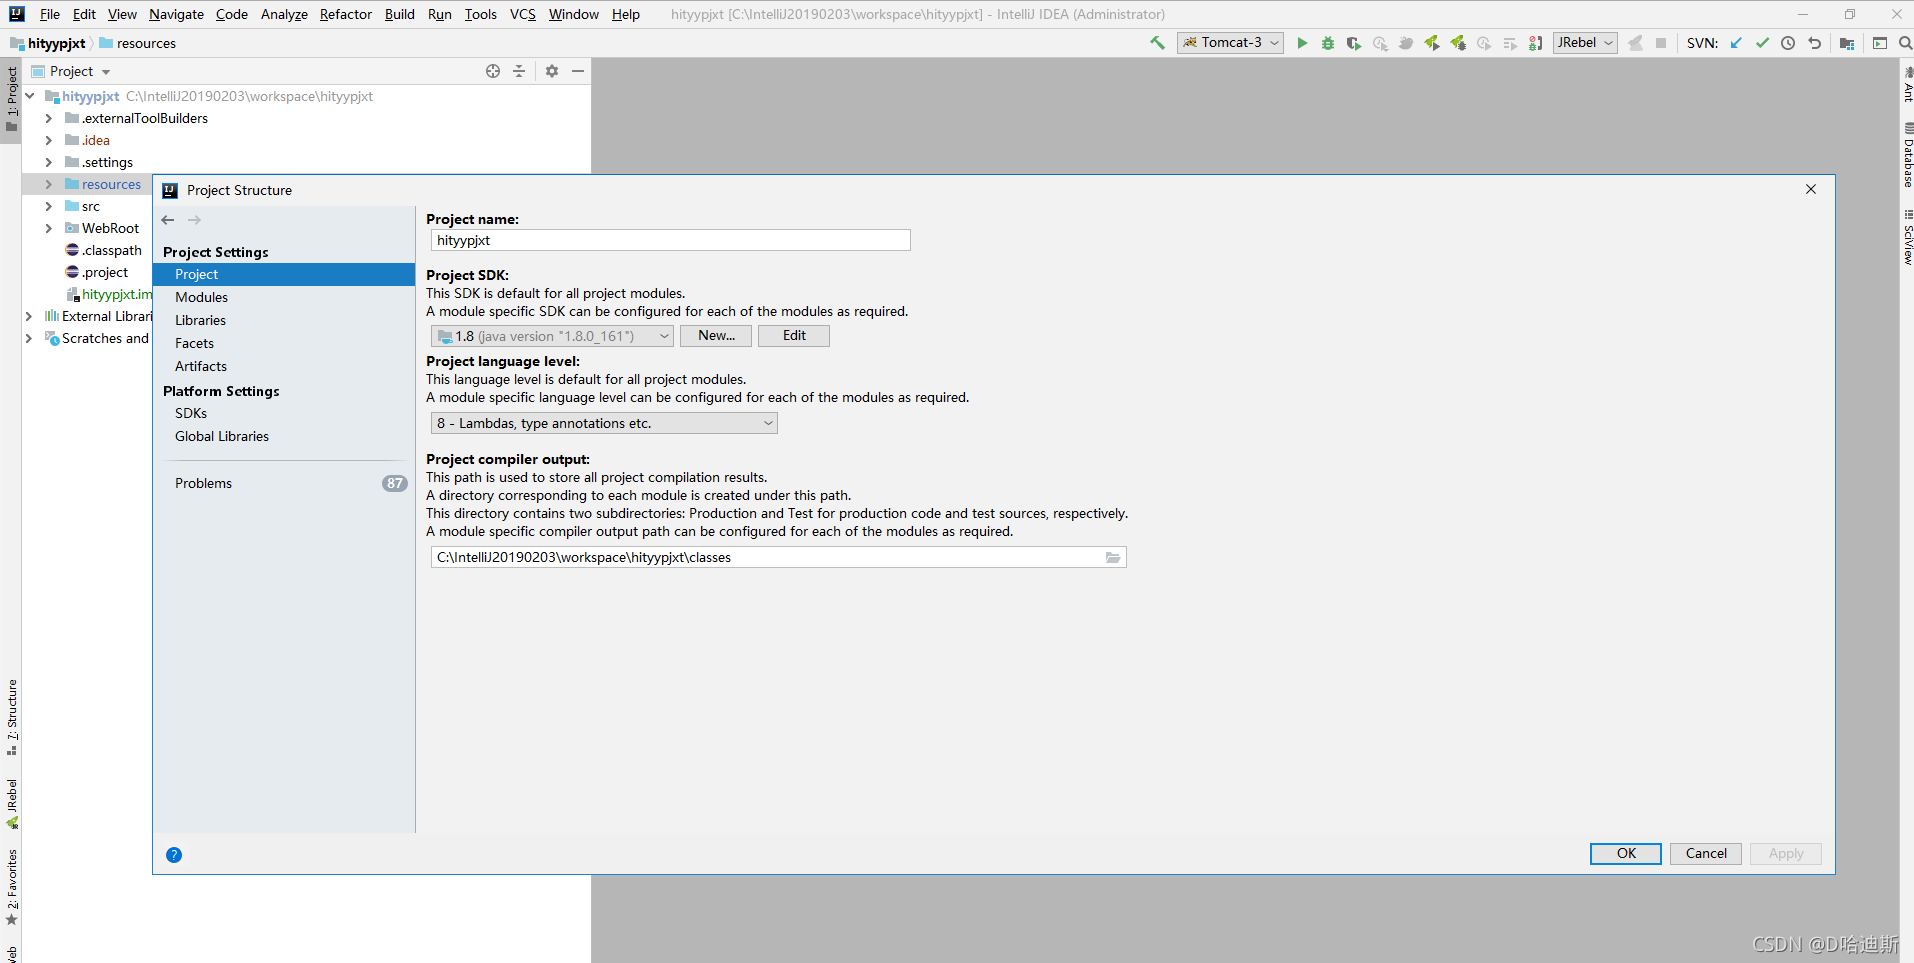Expand the .idea folder node
This screenshot has width=1914, height=963.
click(48, 140)
